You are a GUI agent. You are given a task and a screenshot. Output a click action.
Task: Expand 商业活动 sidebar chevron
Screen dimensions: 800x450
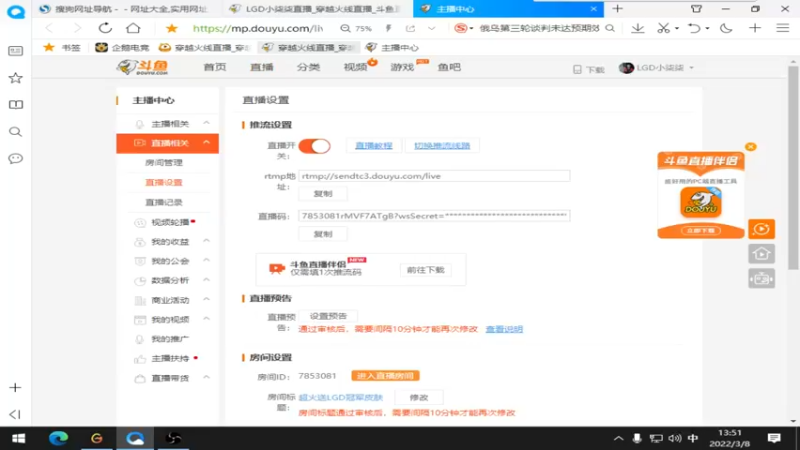[x=207, y=300]
